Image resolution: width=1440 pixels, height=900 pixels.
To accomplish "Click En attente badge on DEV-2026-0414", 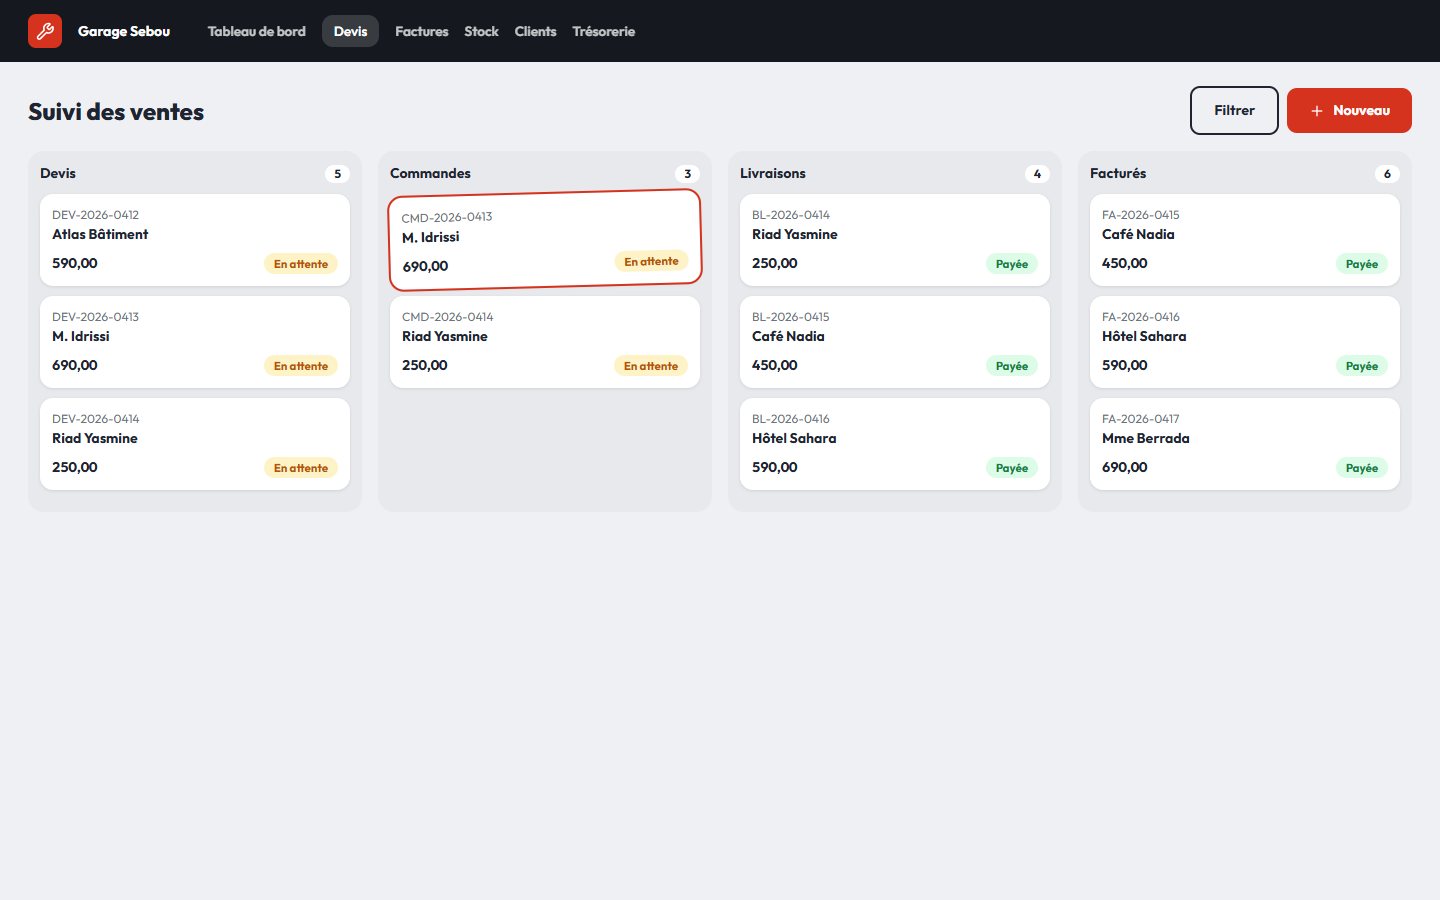I will [301, 468].
